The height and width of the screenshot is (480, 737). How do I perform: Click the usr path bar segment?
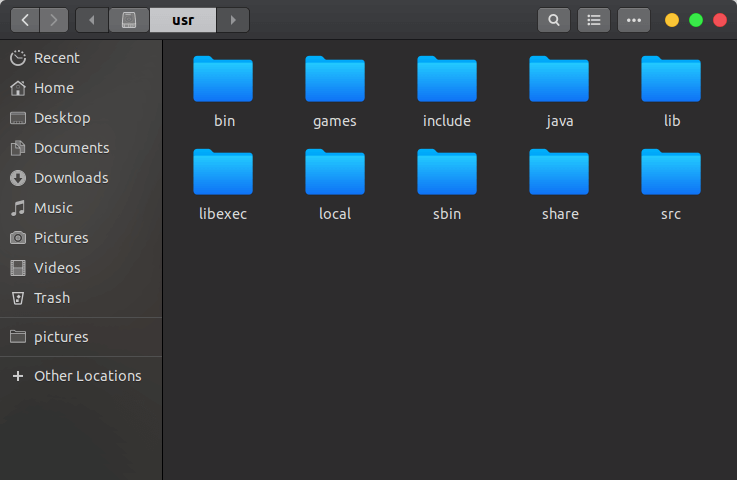[x=182, y=20]
